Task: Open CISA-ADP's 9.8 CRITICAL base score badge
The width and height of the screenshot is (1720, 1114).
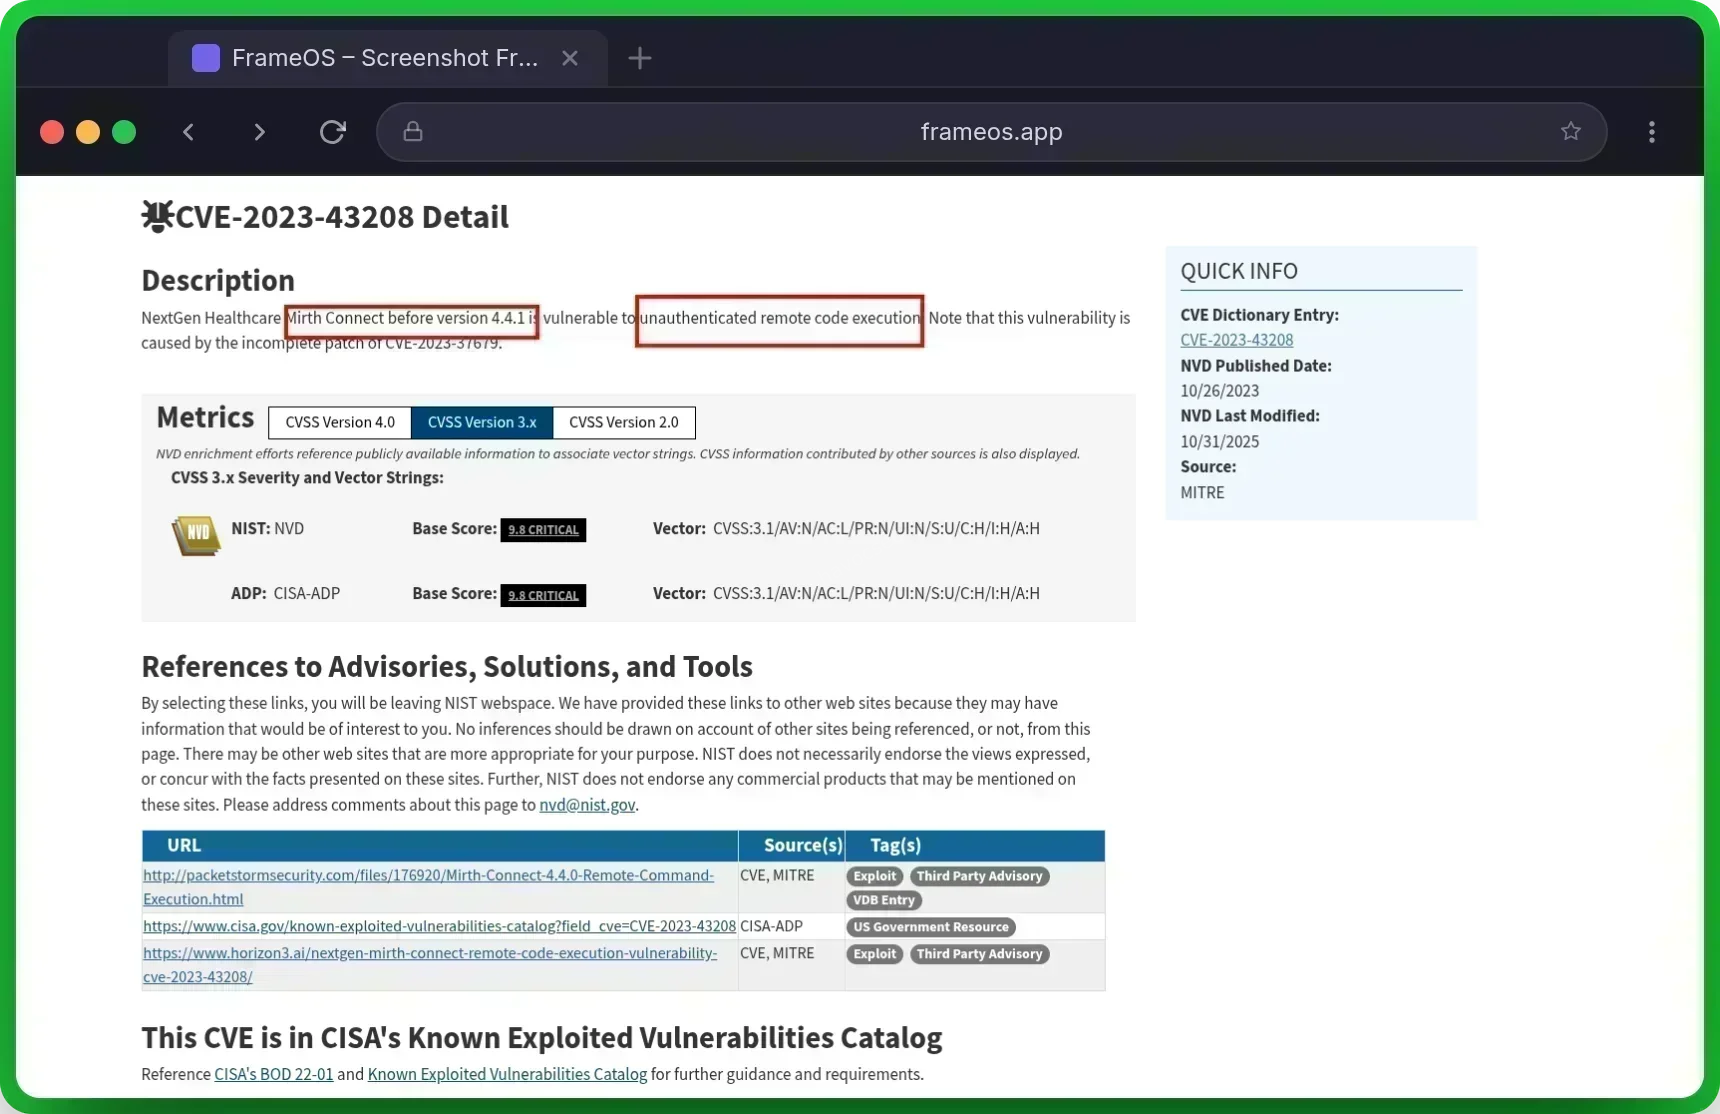Action: coord(543,595)
